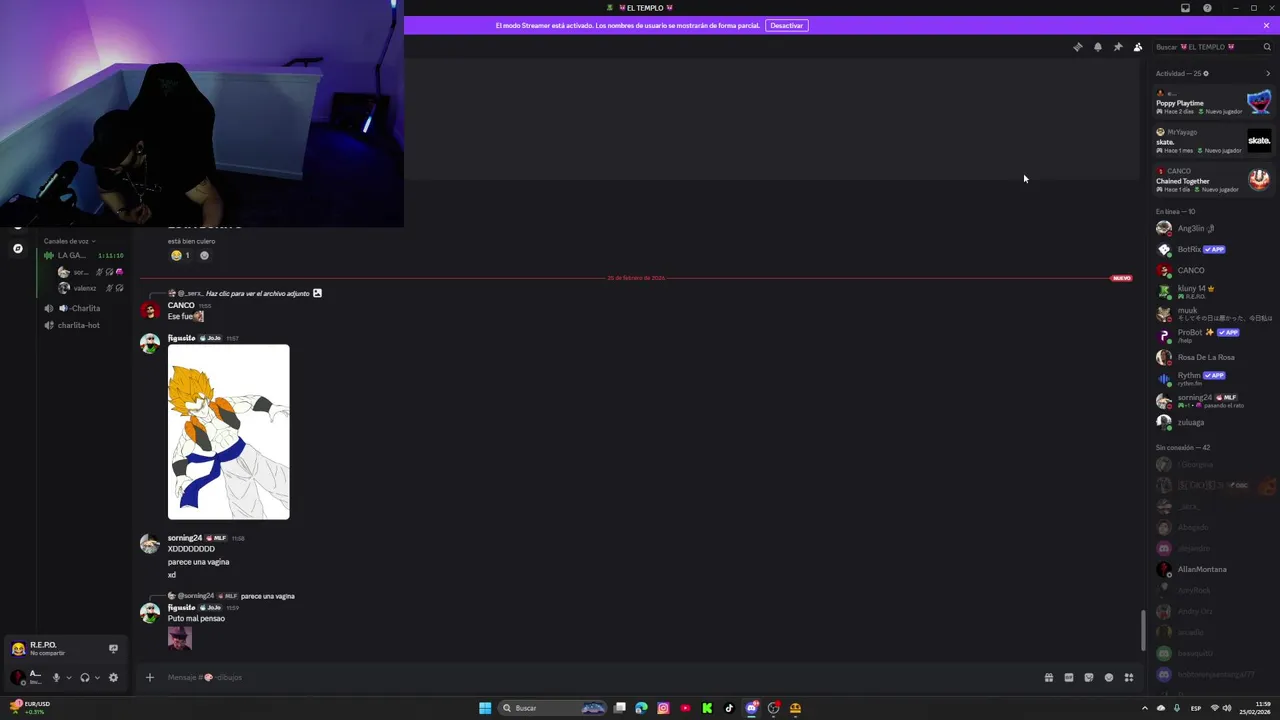
Task: Click Desactivar to turn off Streamer mode
Action: coord(786,25)
